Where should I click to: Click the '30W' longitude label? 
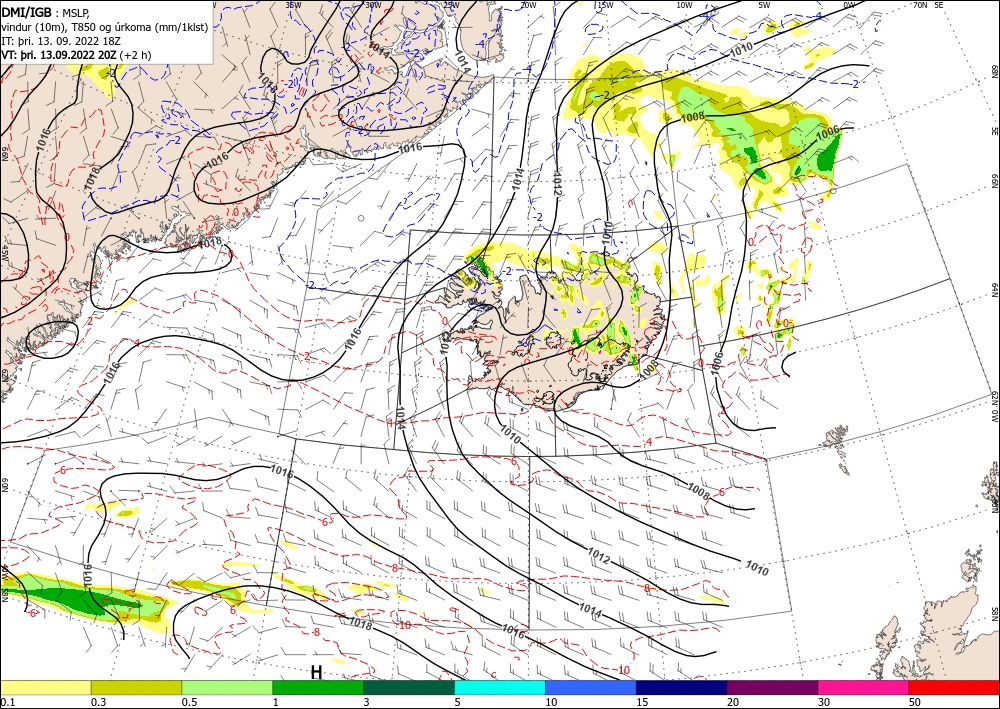[x=372, y=4]
